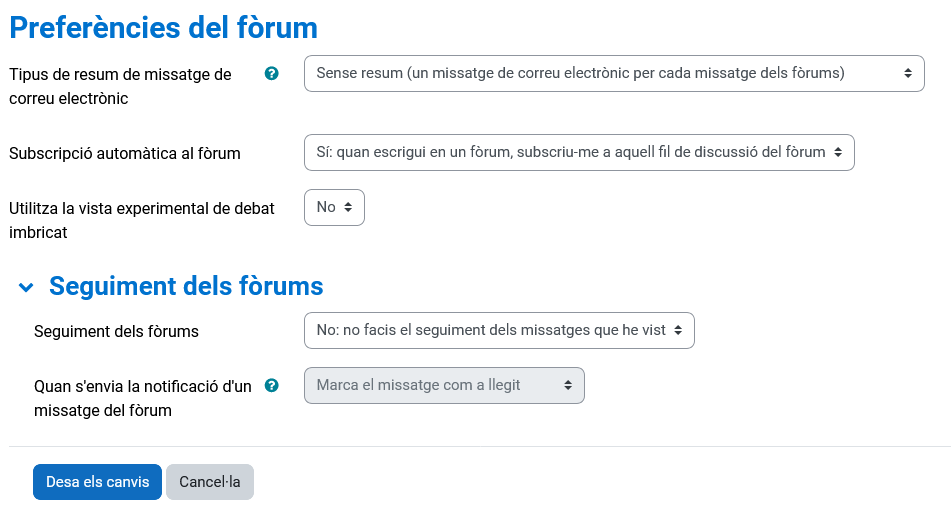The height and width of the screenshot is (515, 951).
Task: Click the 'Seguiment dels fòrums' section heading
Action: click(186, 286)
